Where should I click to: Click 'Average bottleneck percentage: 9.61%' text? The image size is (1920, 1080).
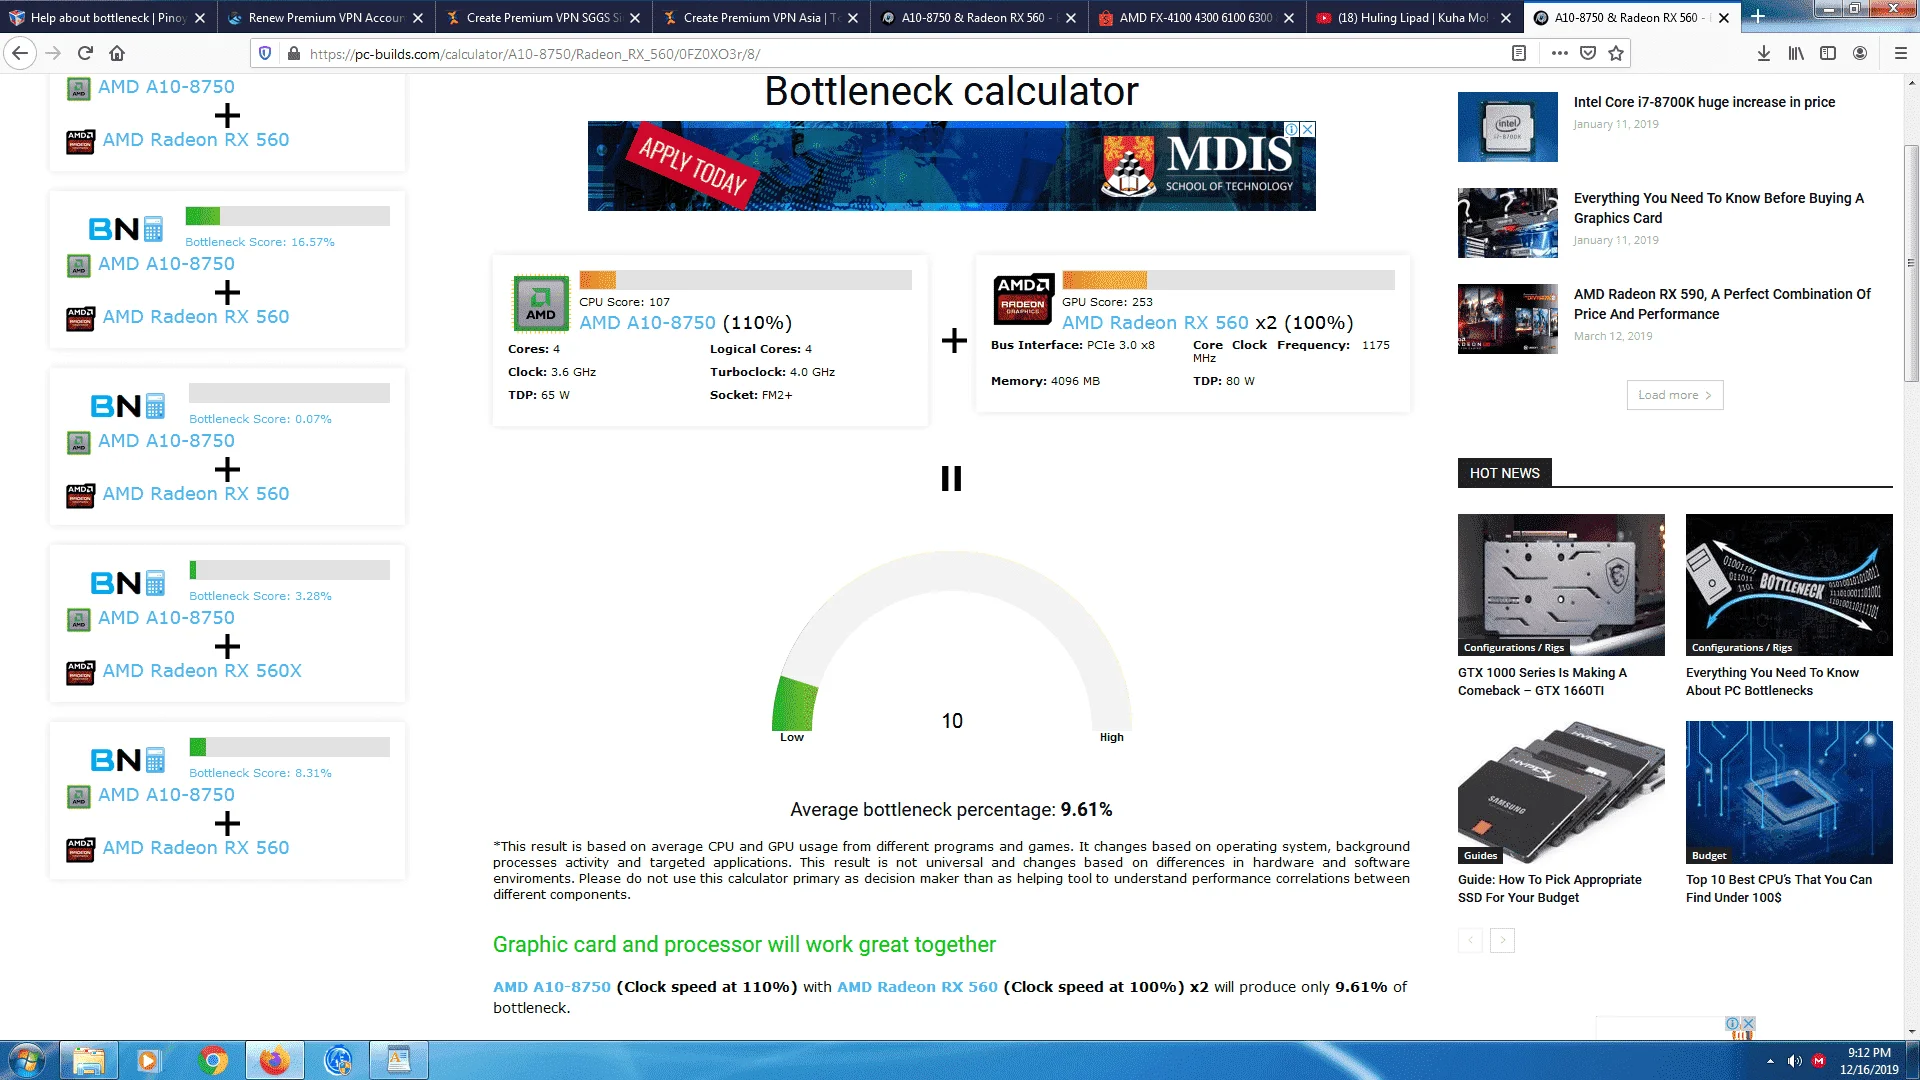click(x=951, y=810)
